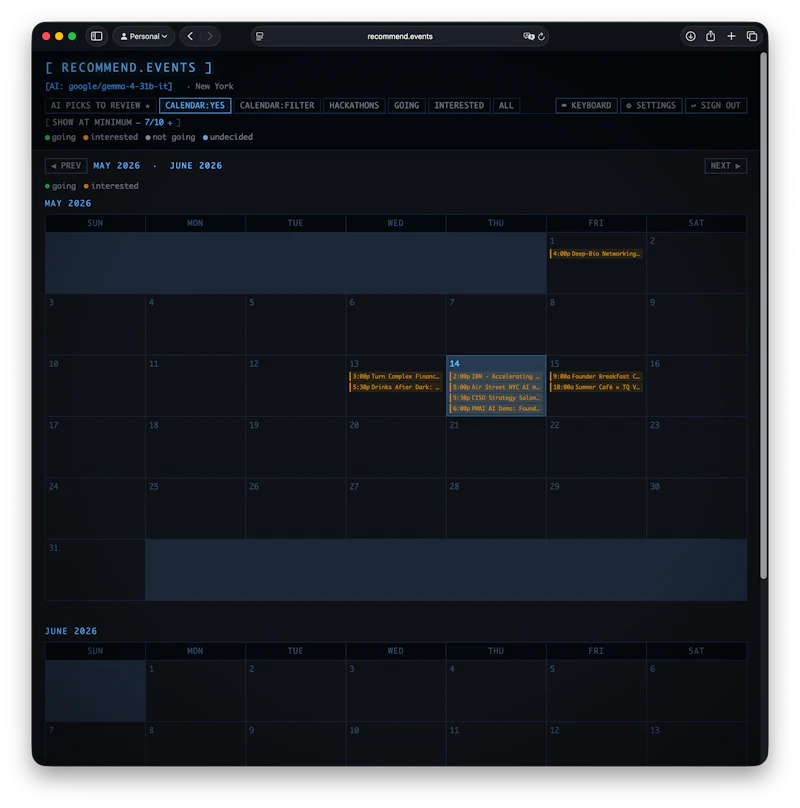Go back with the browser back arrow

point(190,36)
